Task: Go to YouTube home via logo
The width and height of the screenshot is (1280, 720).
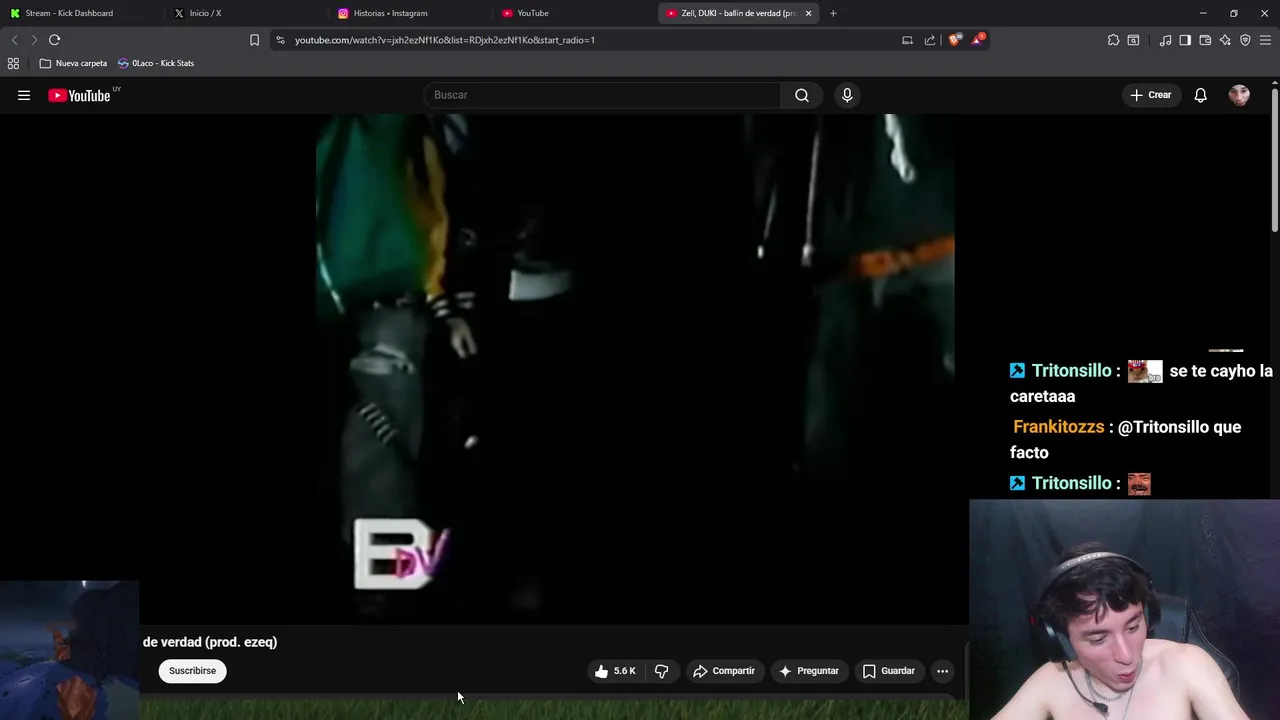Action: [79, 95]
